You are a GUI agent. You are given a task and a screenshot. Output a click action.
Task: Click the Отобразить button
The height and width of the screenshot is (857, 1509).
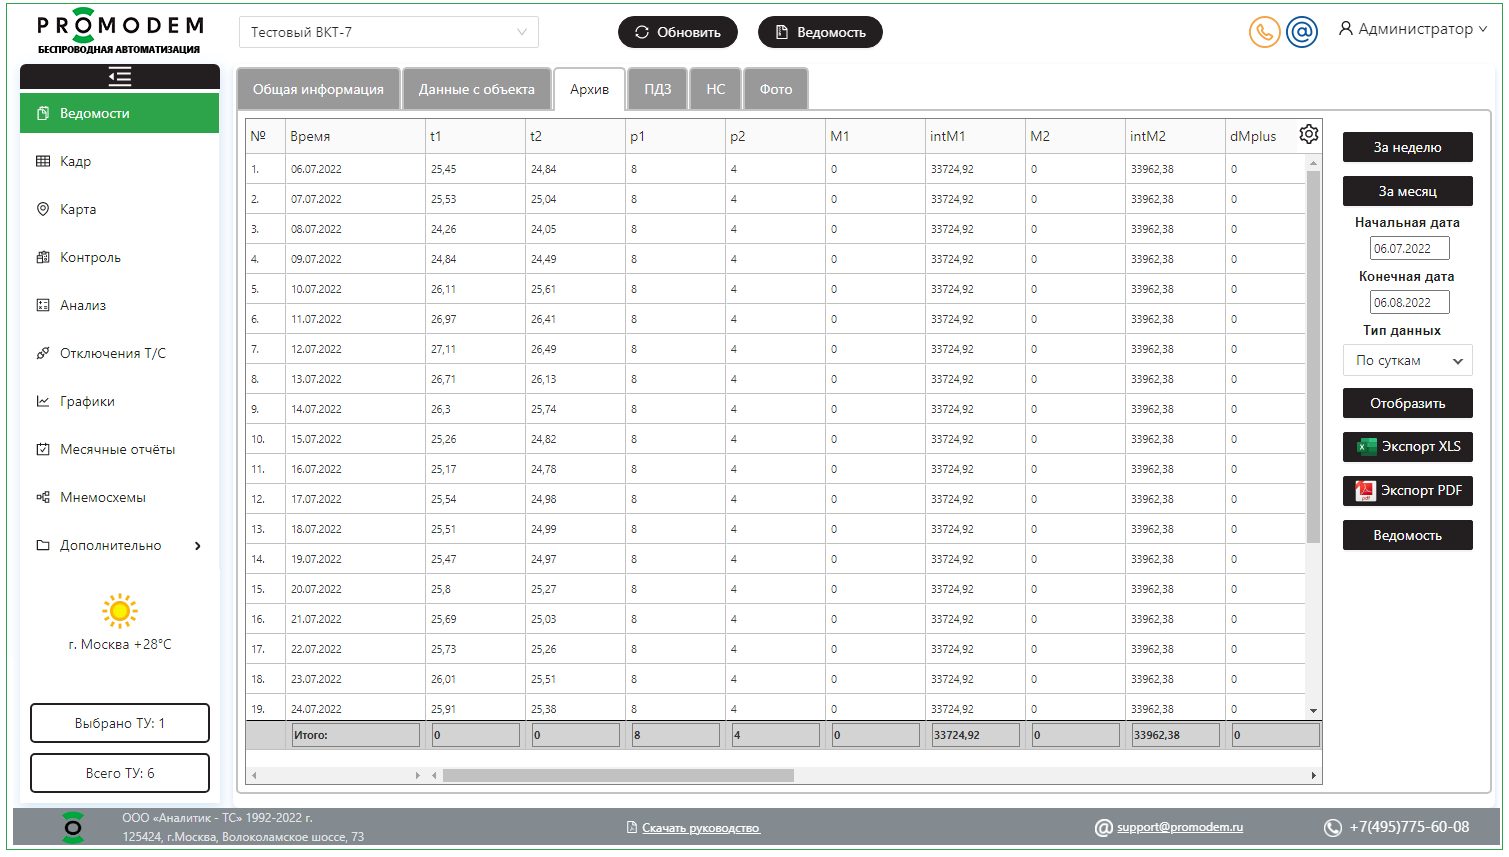pos(1407,403)
